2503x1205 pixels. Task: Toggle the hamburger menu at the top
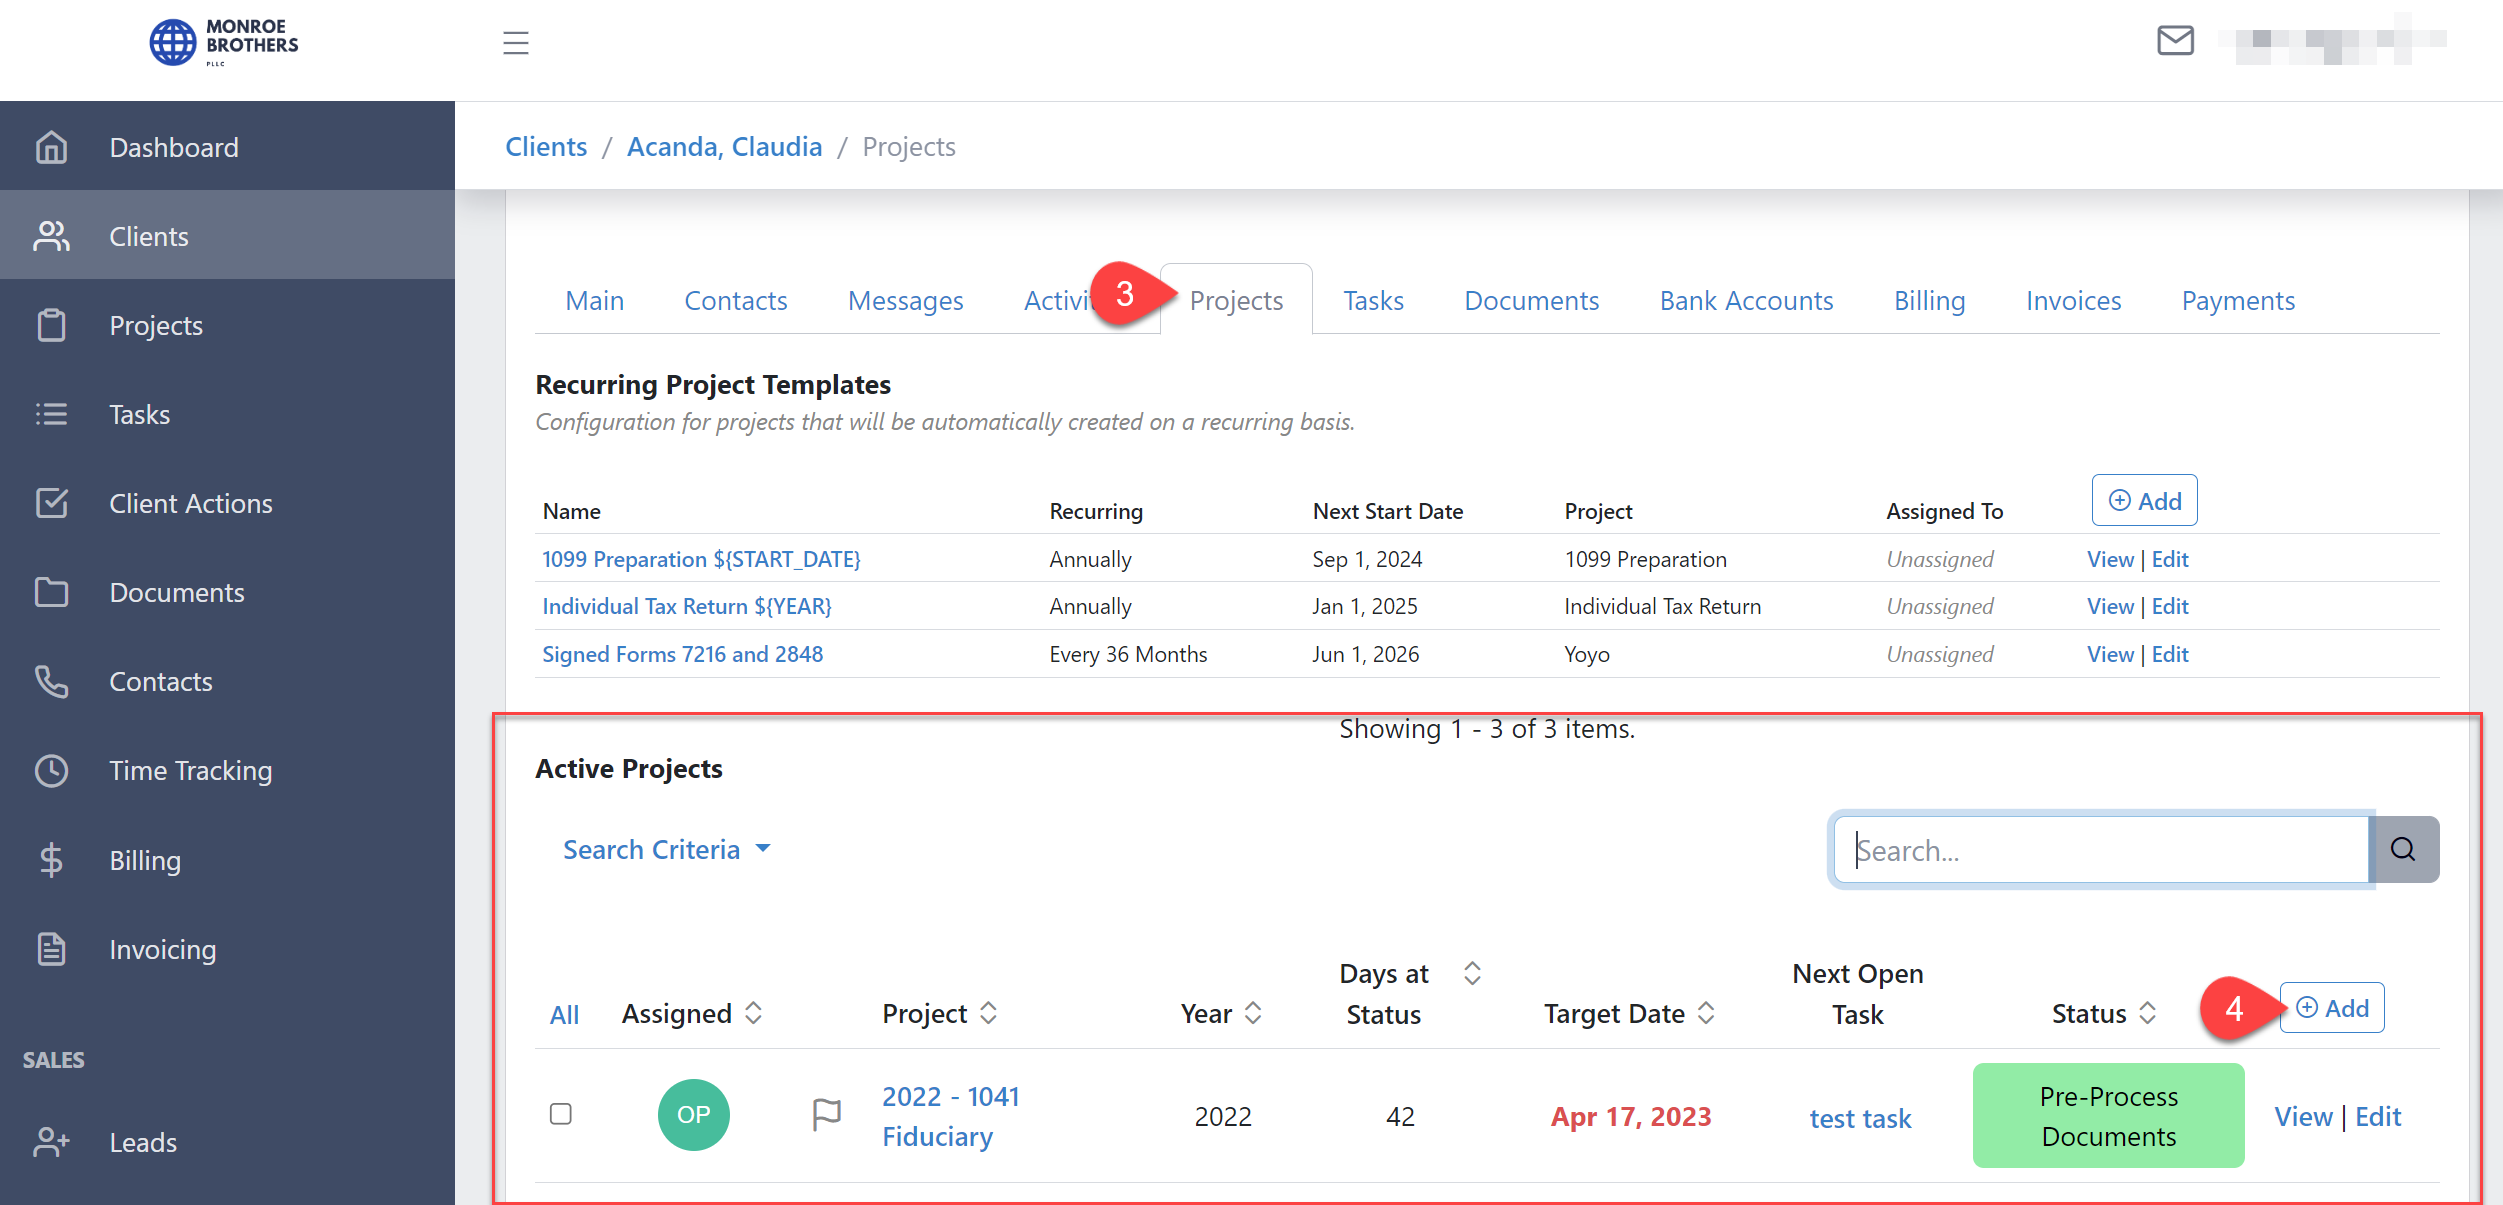coord(515,43)
